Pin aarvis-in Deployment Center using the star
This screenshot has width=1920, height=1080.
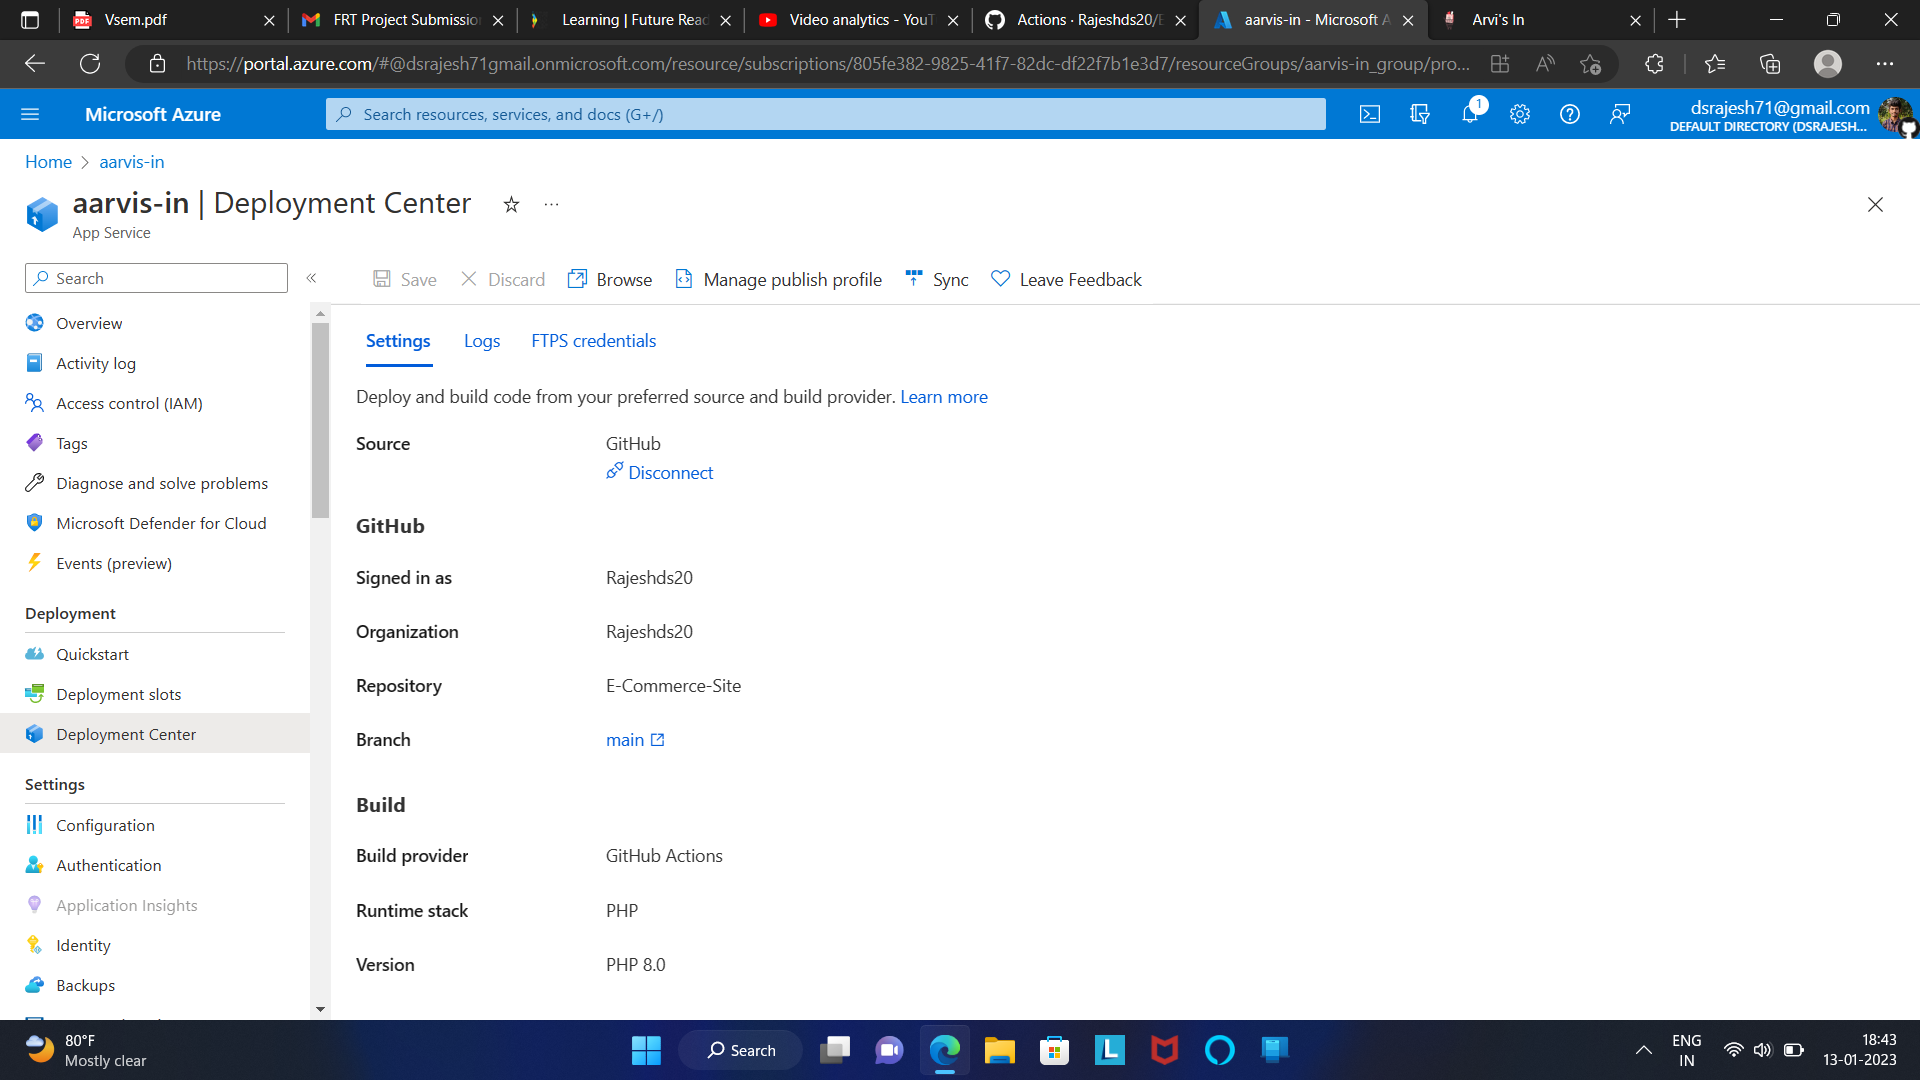pyautogui.click(x=511, y=204)
